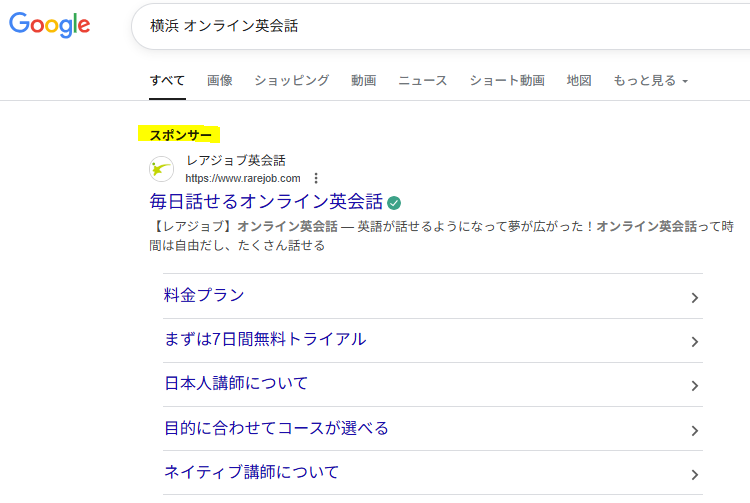Open the 料金プラン sitelink
This screenshot has width=750, height=503.
[204, 295]
